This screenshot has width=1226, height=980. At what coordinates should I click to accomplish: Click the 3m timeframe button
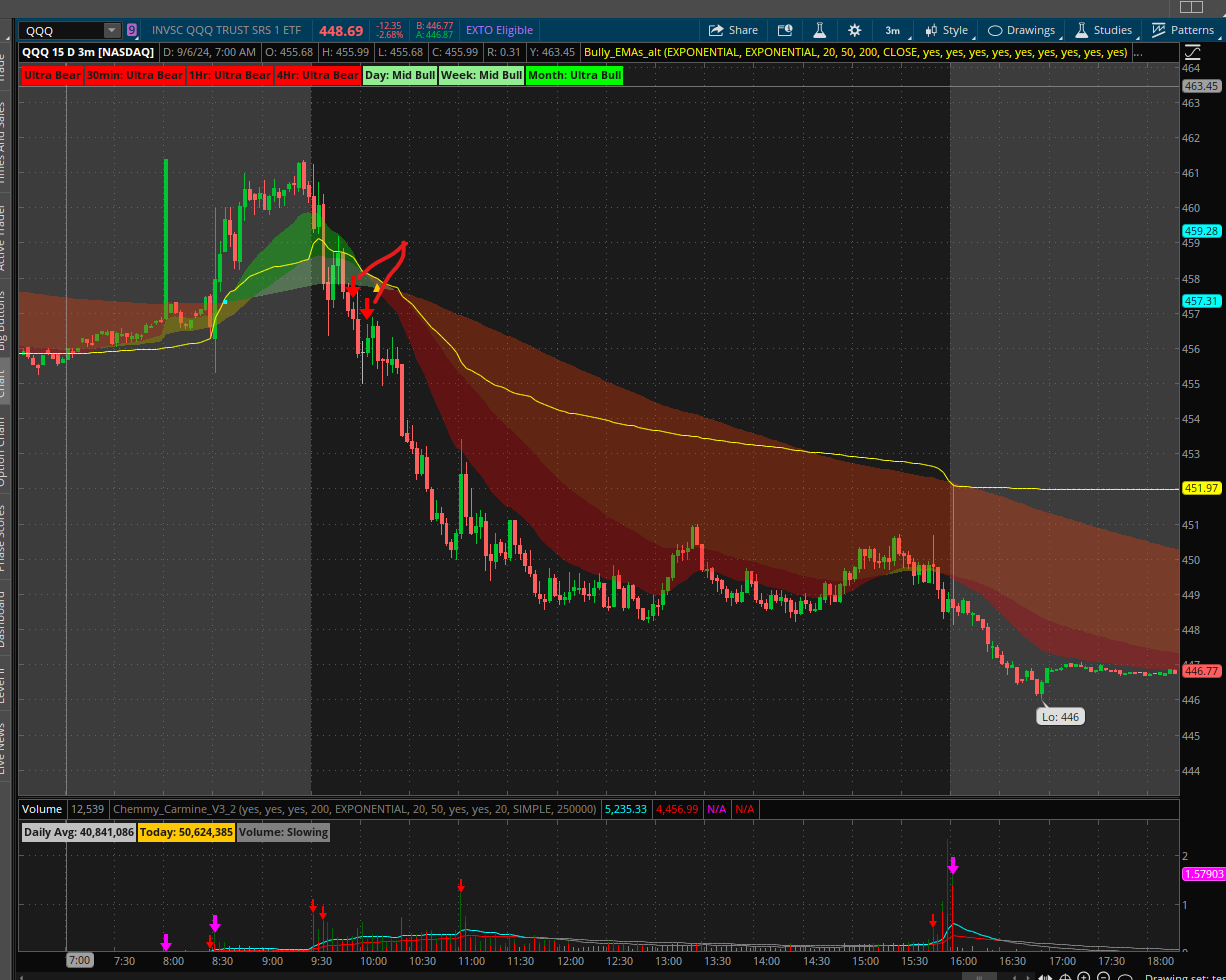pyautogui.click(x=892, y=30)
